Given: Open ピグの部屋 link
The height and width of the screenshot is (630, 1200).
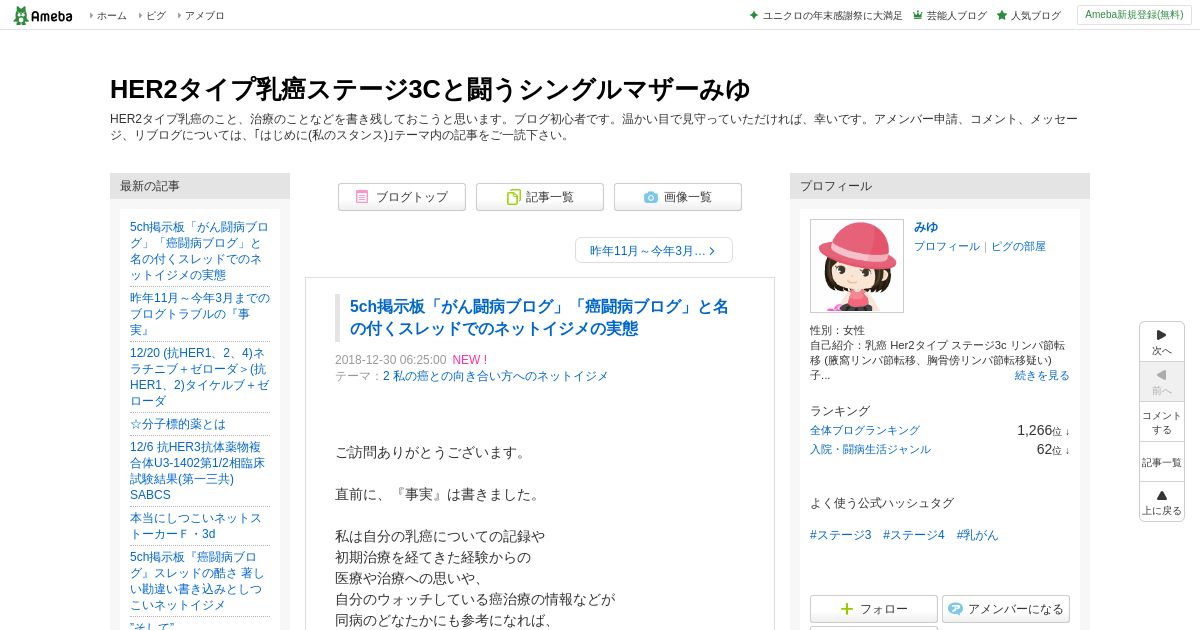Looking at the screenshot, I should click(1018, 246).
